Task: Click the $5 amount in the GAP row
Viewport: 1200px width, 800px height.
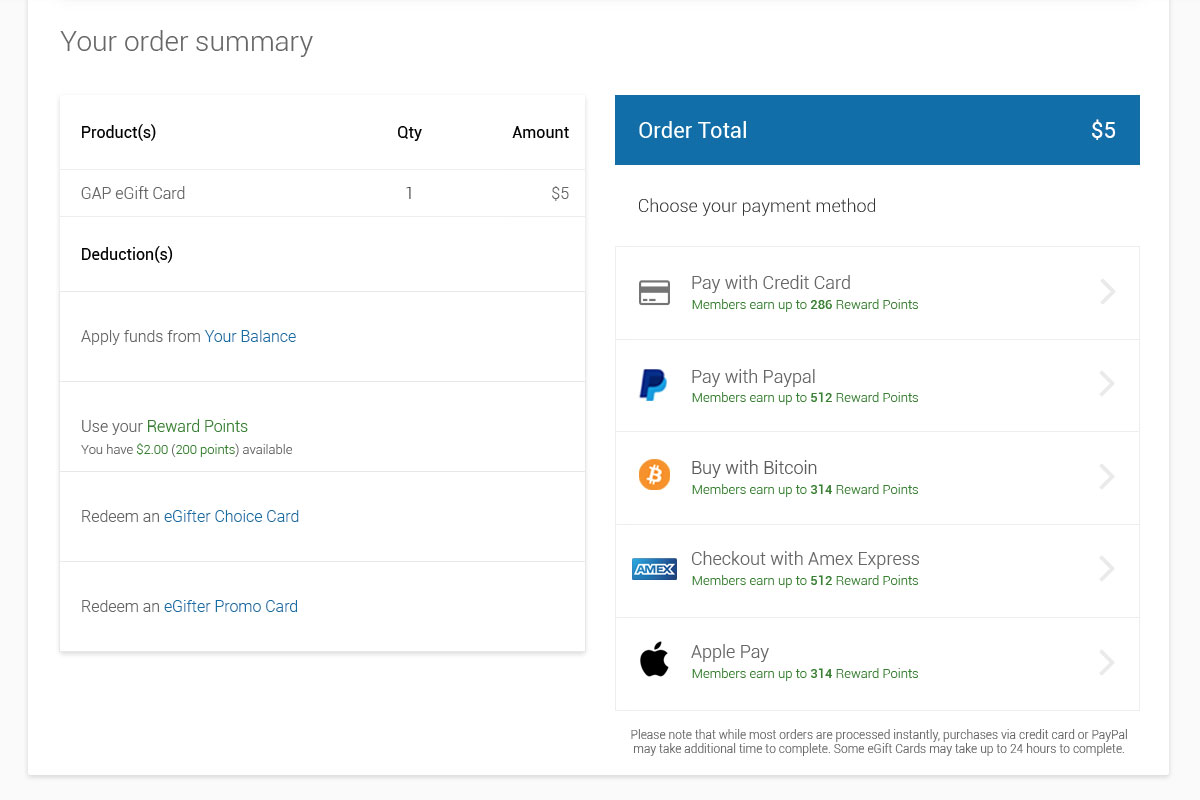Action: pyautogui.click(x=560, y=193)
